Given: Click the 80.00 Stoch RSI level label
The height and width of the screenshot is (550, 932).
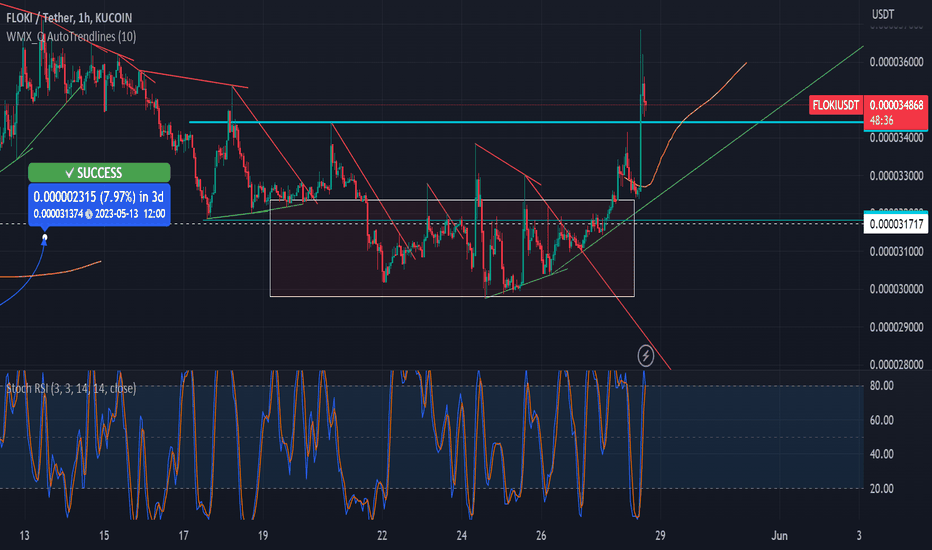Looking at the screenshot, I should [881, 385].
